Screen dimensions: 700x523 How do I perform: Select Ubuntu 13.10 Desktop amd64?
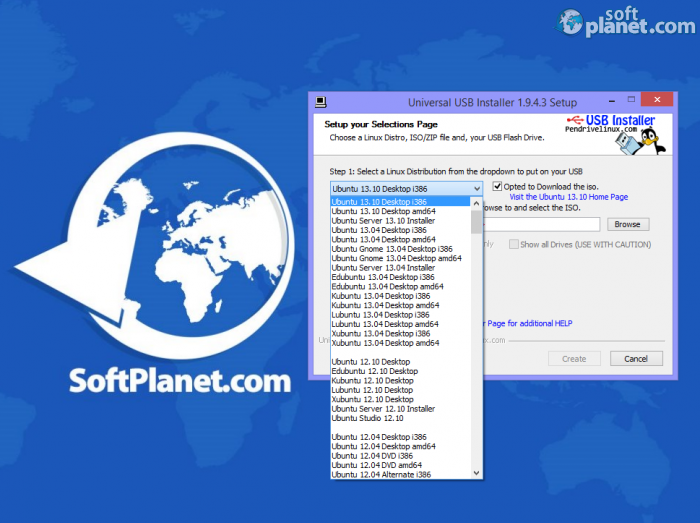[400, 211]
